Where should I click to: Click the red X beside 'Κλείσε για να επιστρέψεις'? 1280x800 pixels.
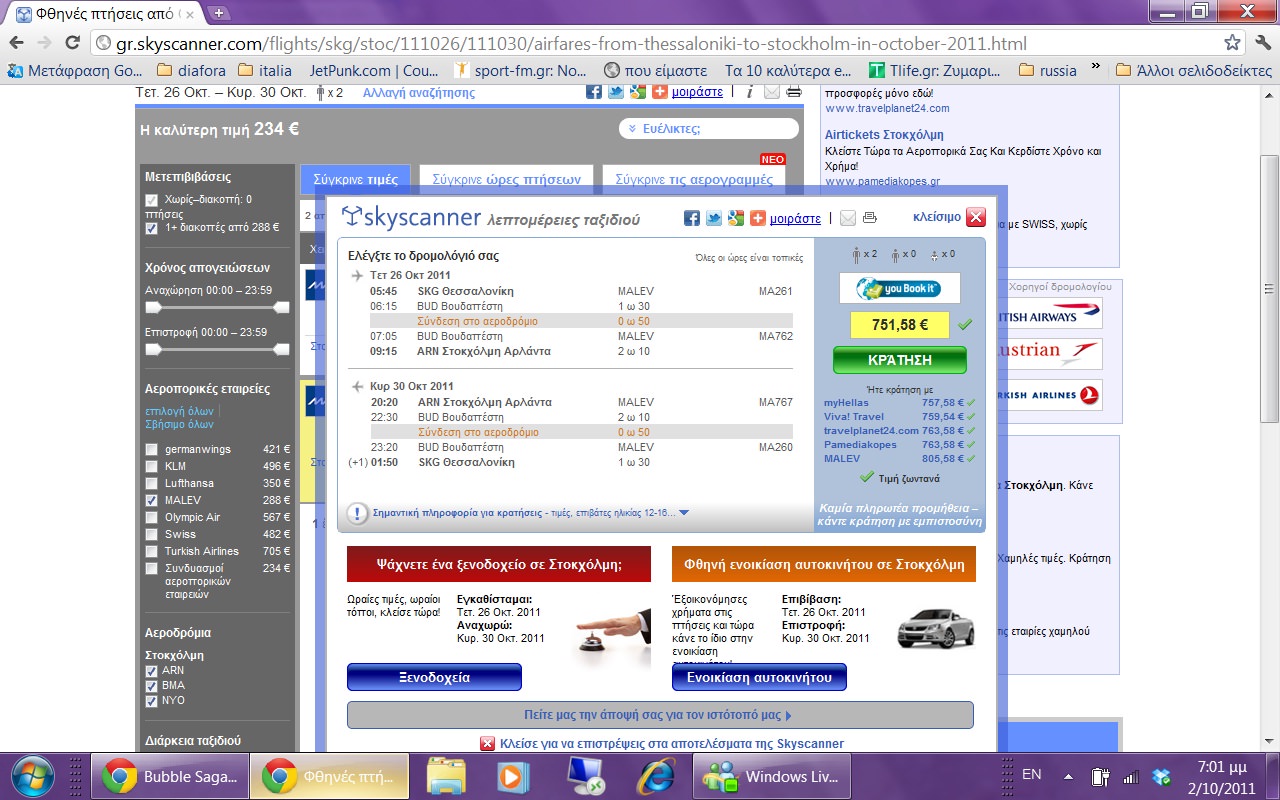487,743
